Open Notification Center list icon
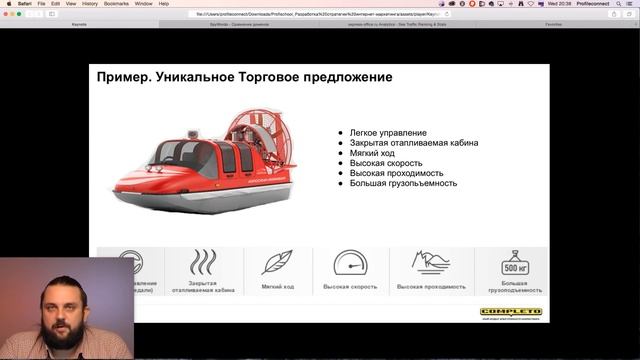The height and width of the screenshot is (360, 640). point(630,4)
